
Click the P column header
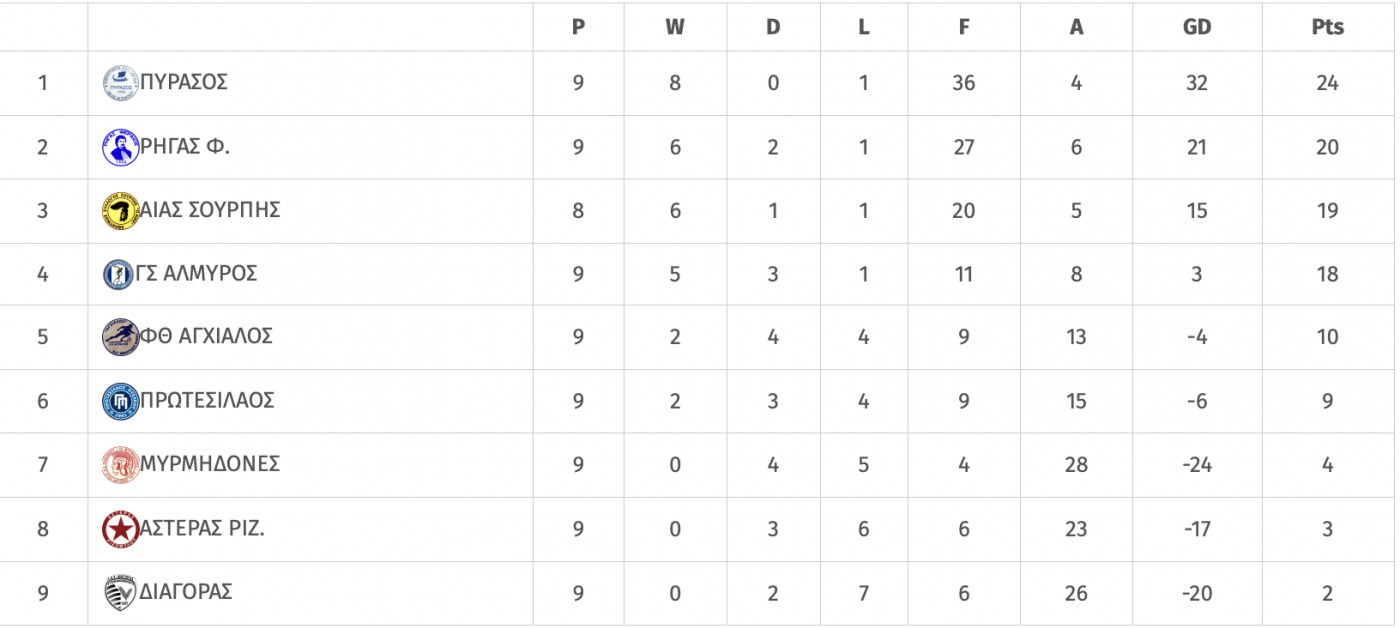click(578, 28)
